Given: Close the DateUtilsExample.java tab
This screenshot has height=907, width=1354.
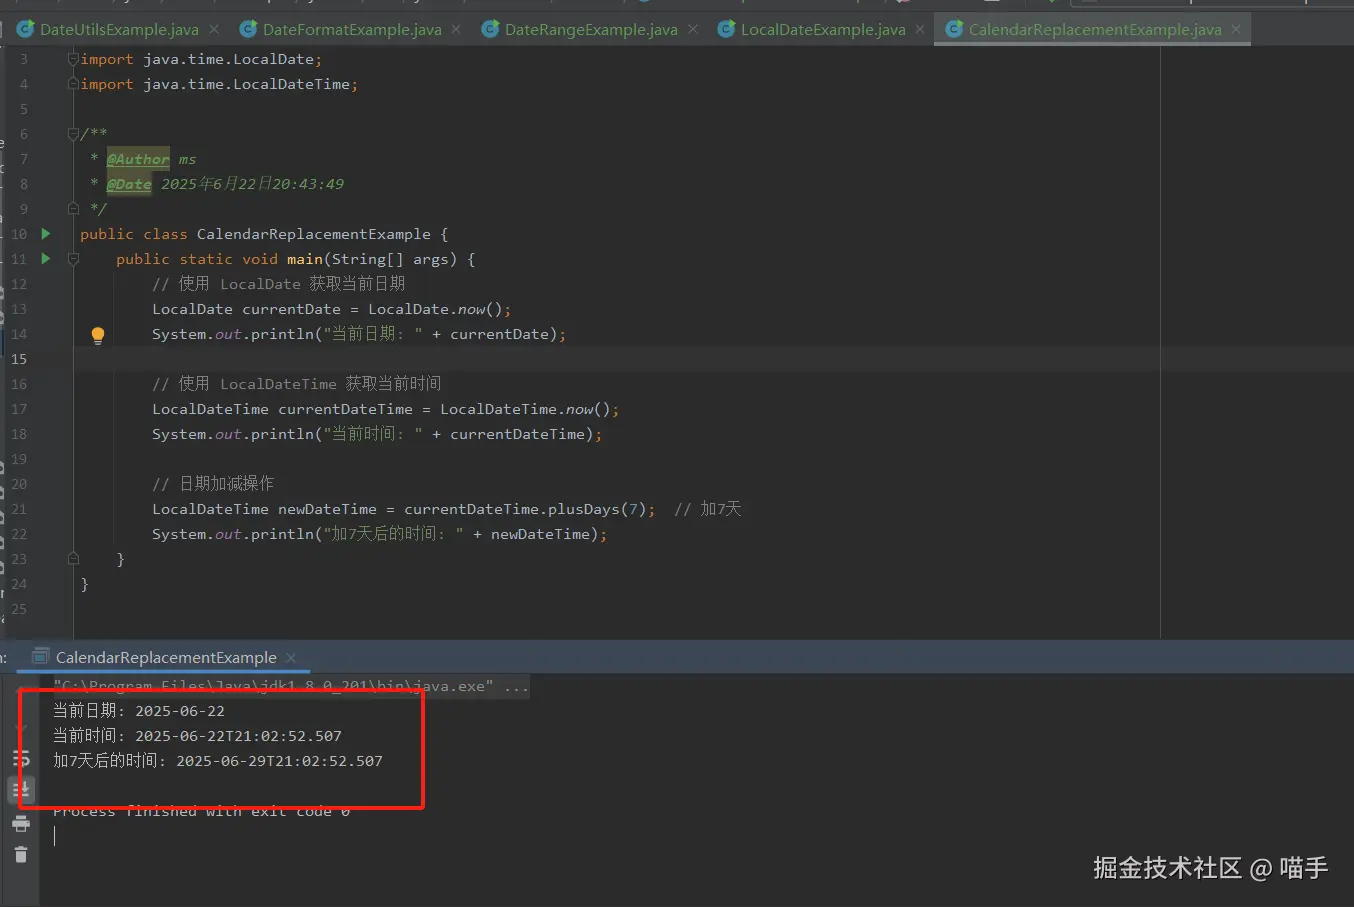Looking at the screenshot, I should click(214, 30).
